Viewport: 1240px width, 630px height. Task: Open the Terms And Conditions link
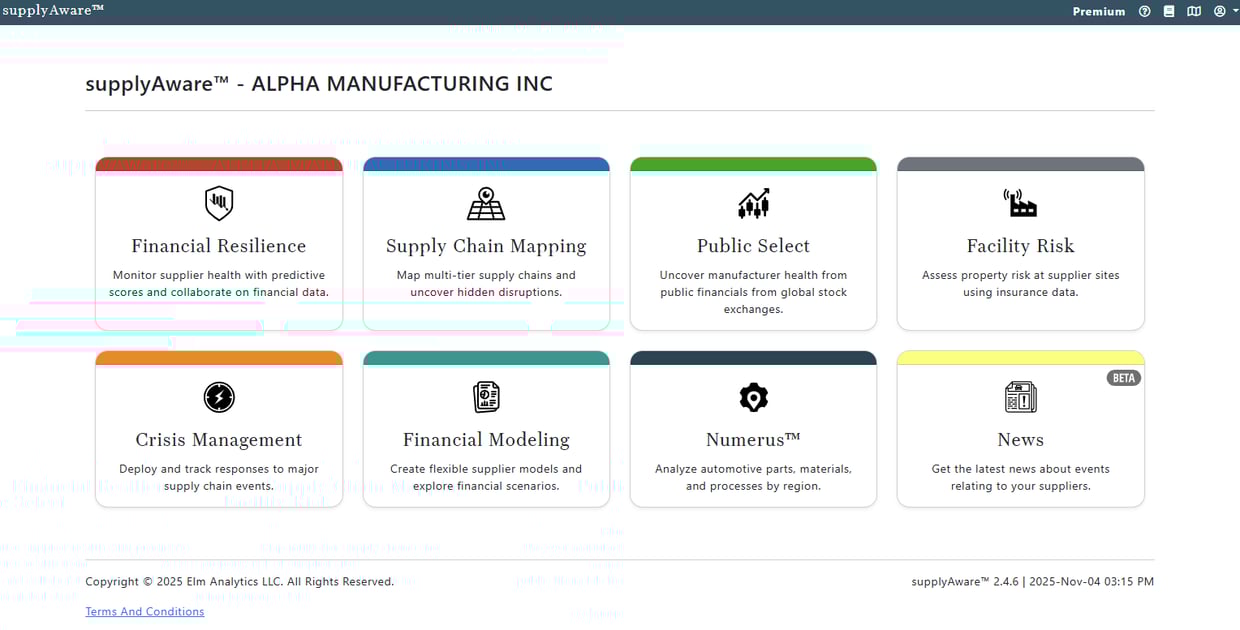pos(144,611)
